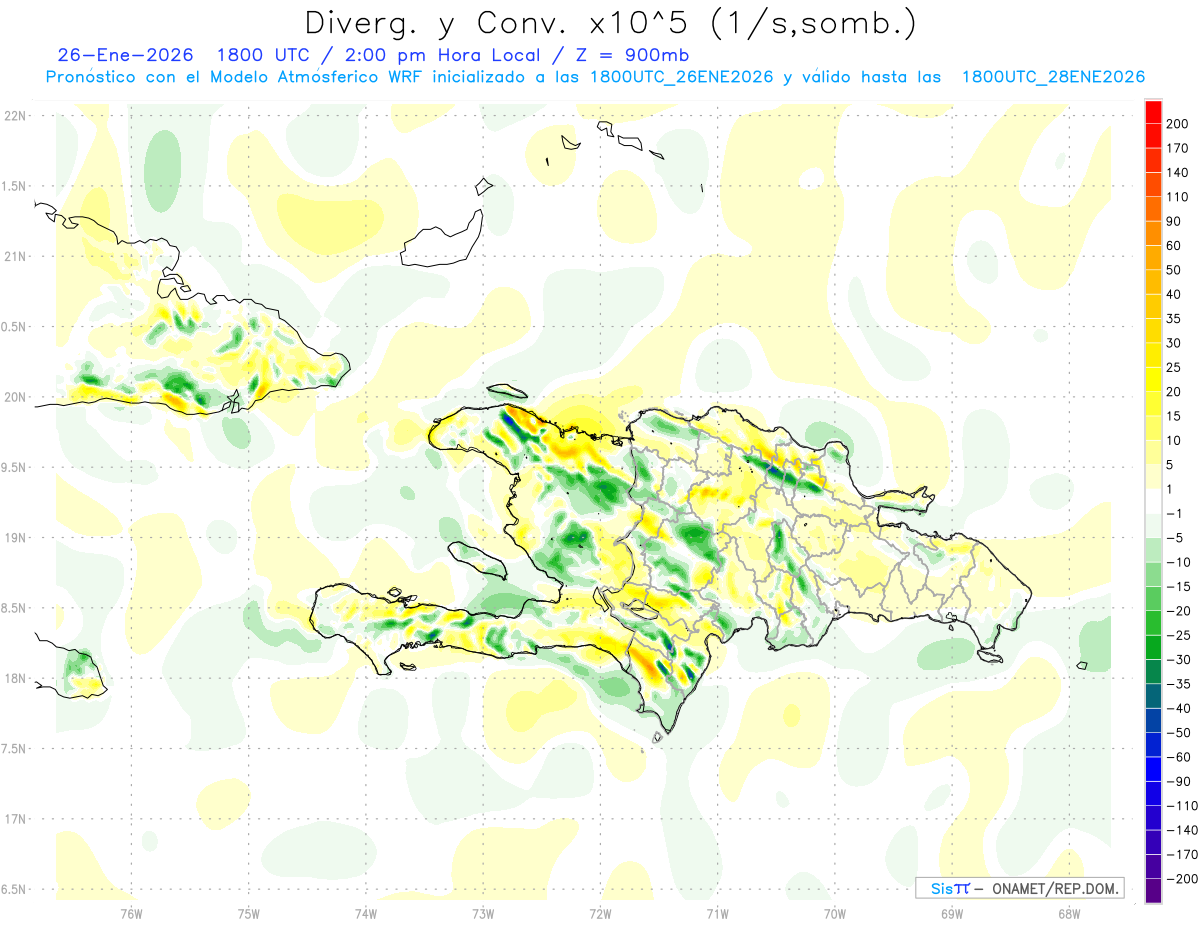Click the date text '26-Ene-2026'
The width and height of the screenshot is (1200, 927).
[124, 55]
